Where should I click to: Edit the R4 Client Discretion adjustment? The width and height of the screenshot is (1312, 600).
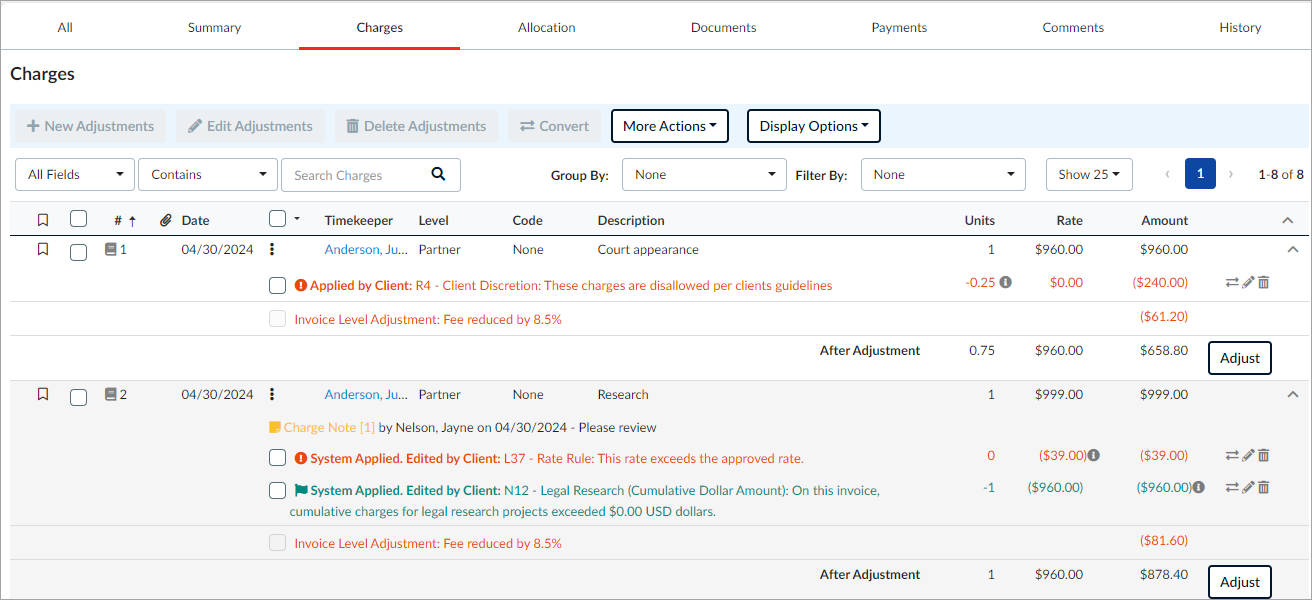(1248, 283)
